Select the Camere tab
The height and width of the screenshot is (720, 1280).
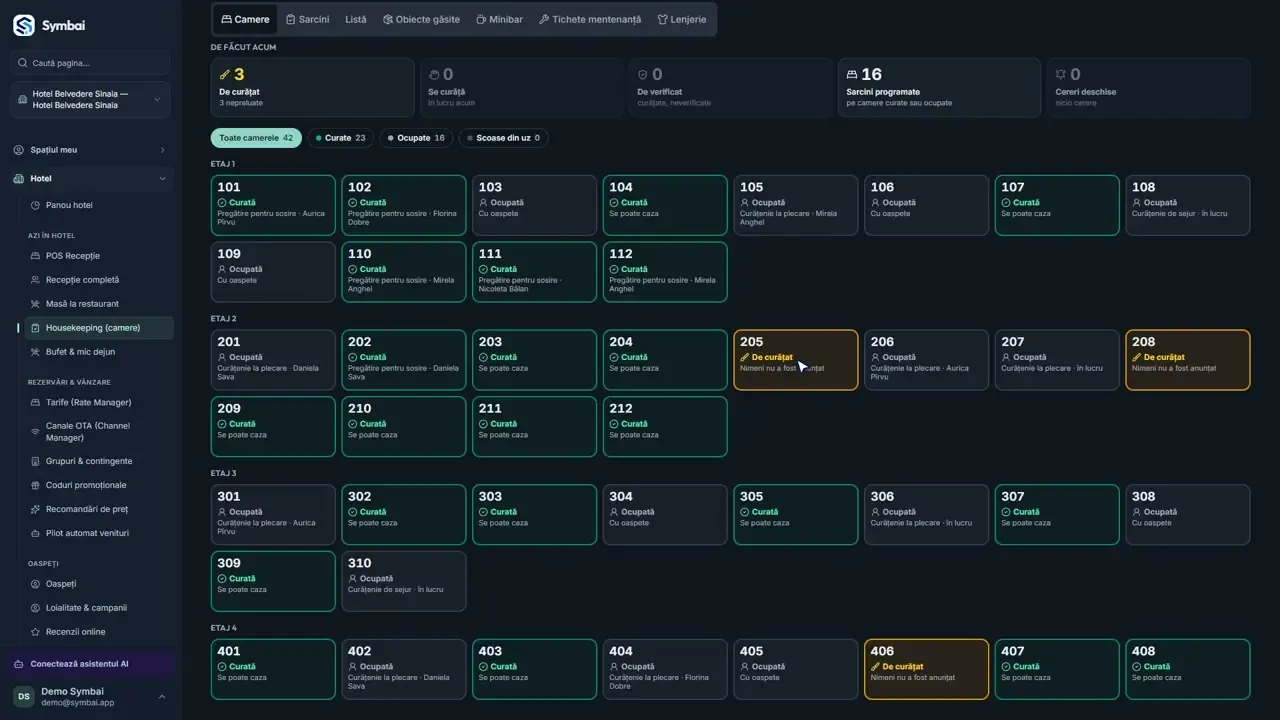coord(245,19)
